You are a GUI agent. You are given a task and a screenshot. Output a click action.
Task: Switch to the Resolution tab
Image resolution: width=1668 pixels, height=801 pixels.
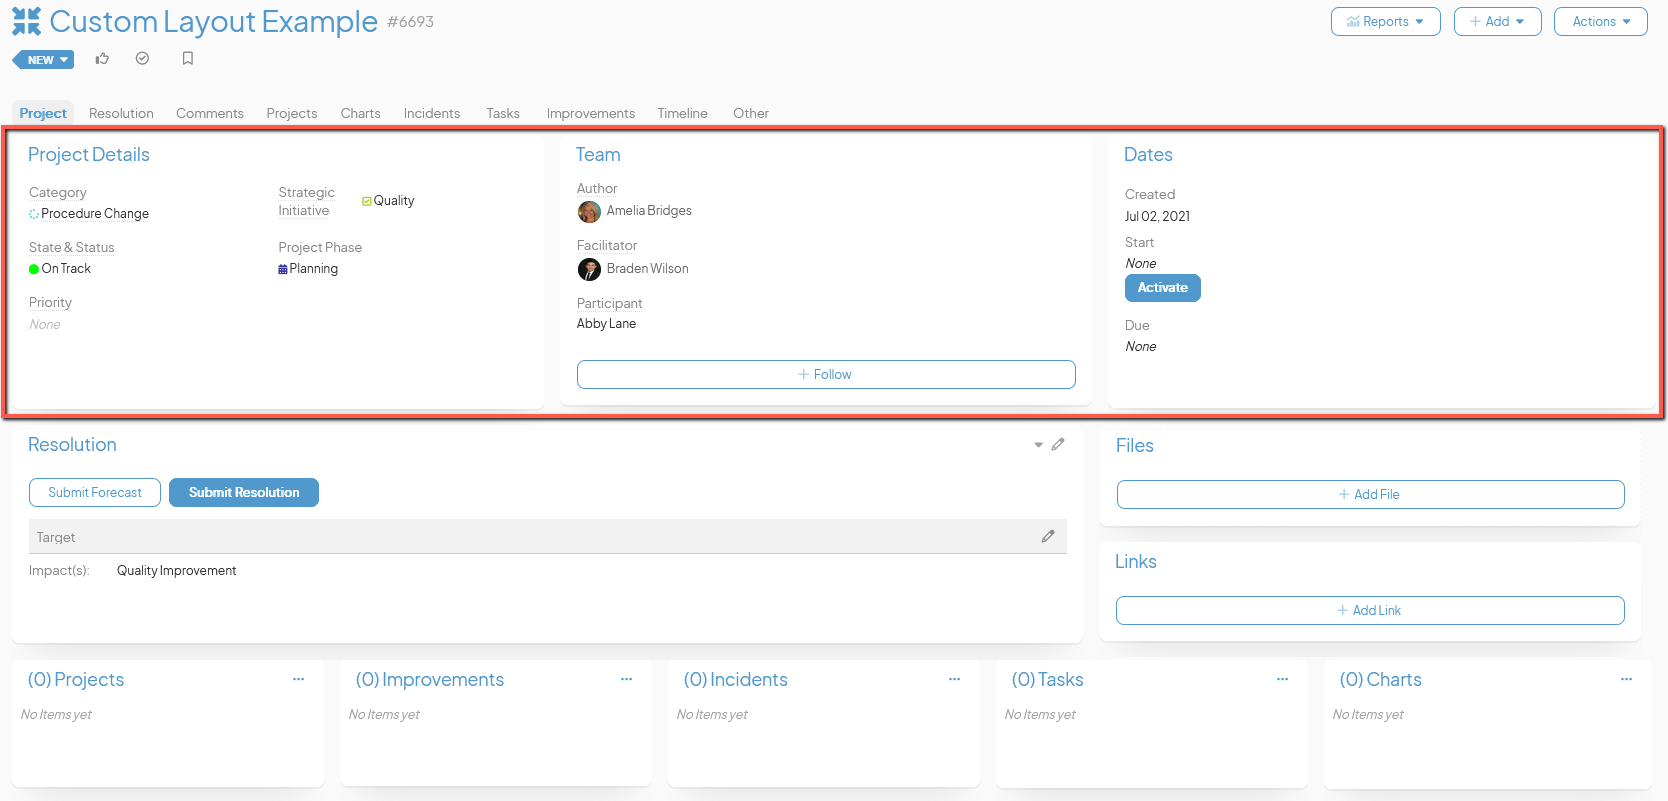point(121,113)
